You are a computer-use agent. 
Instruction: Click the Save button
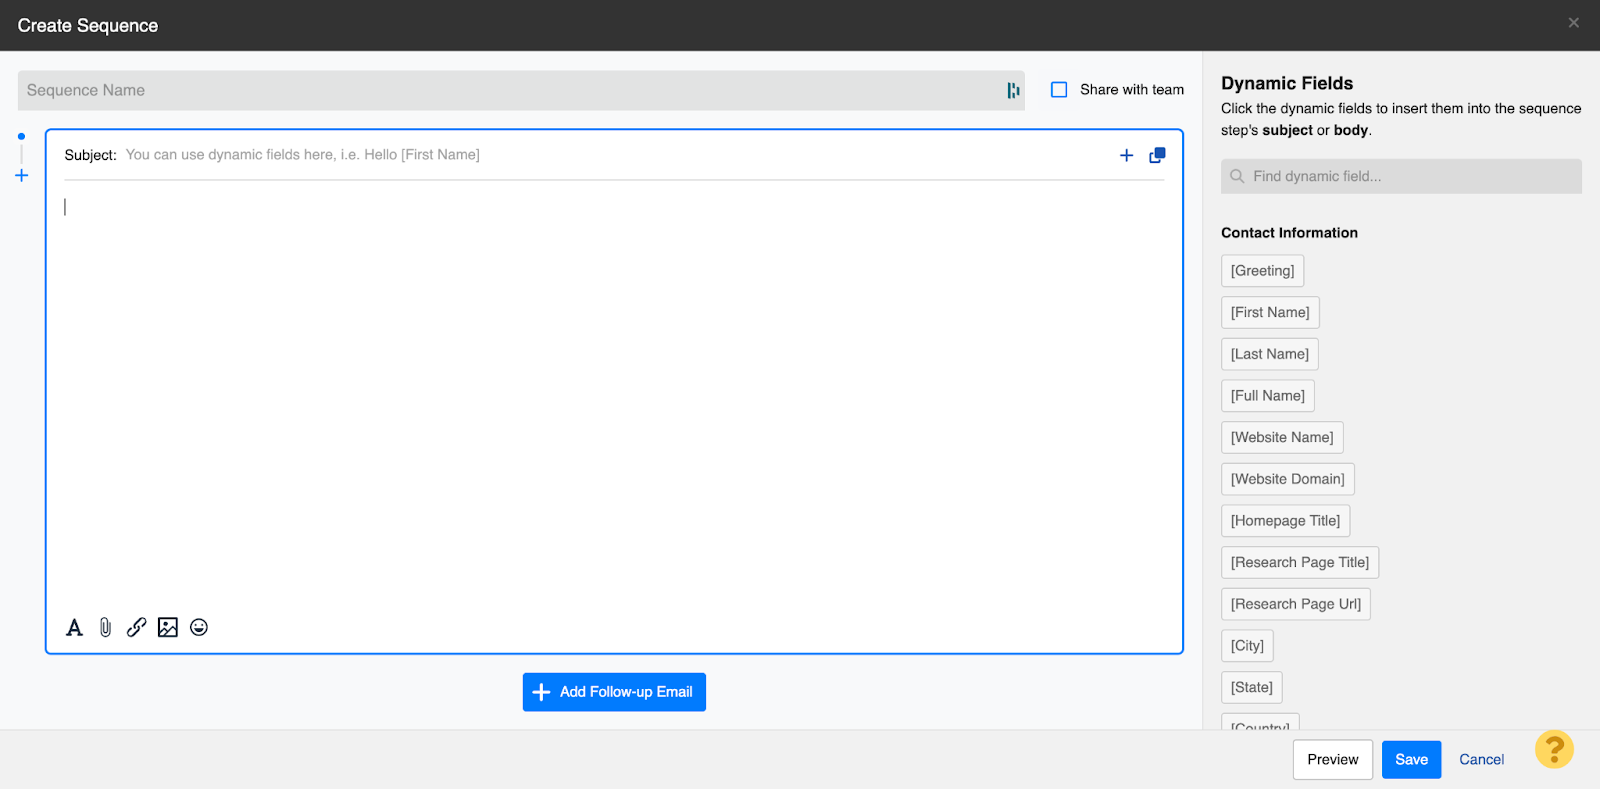1411,760
